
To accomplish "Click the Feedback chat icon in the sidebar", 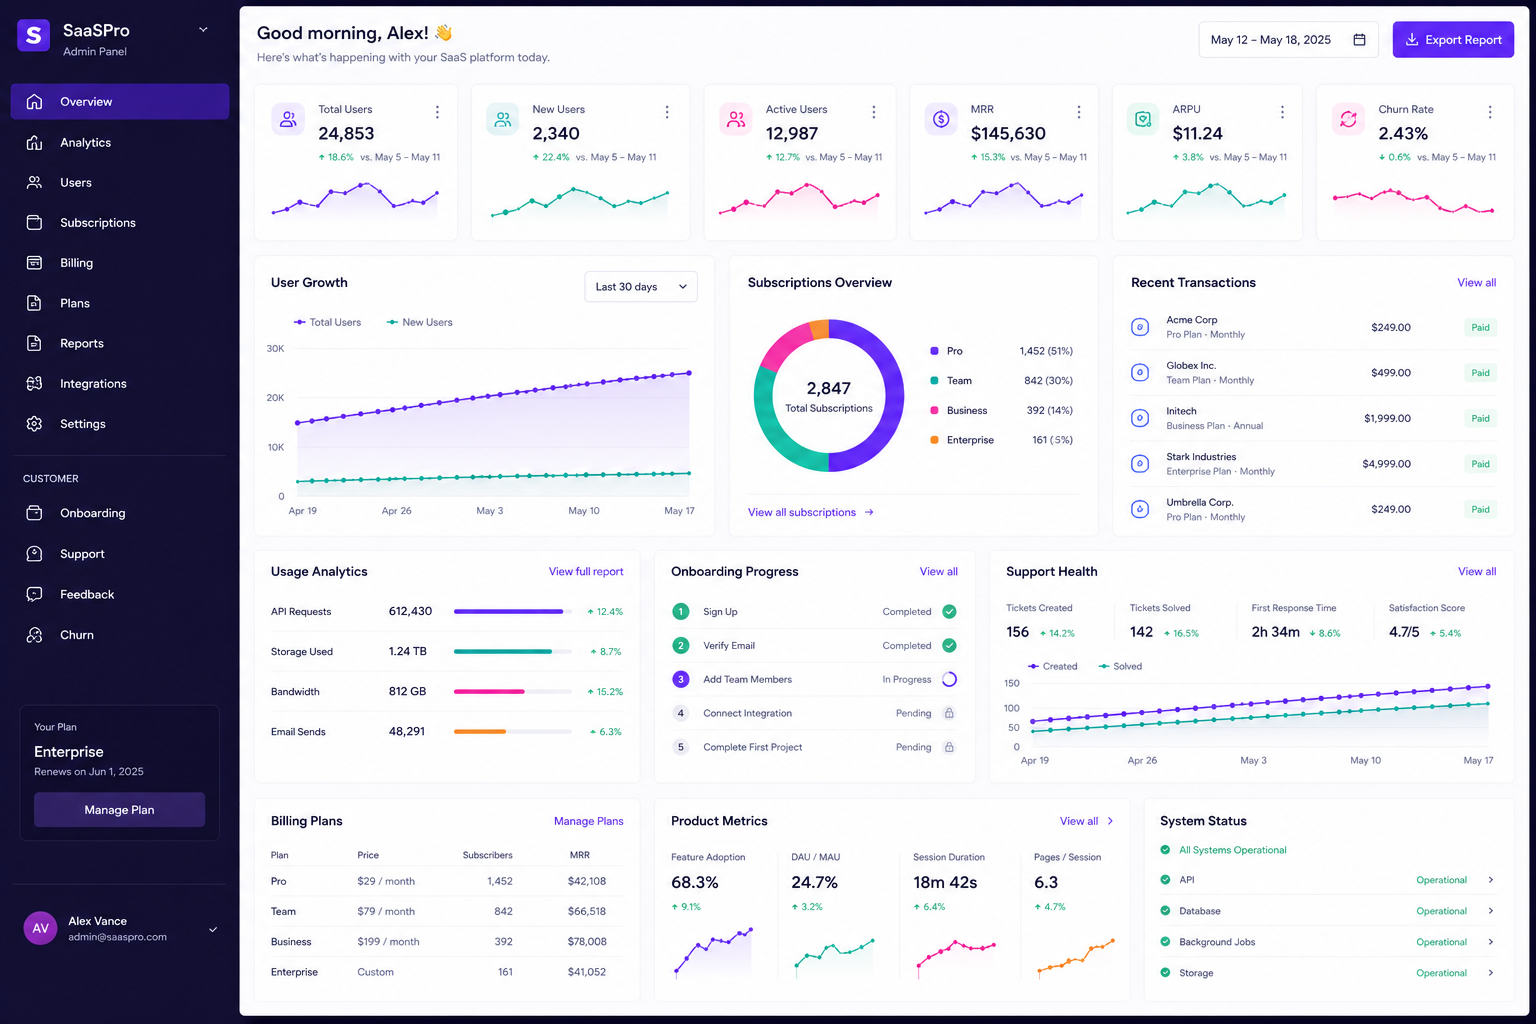I will [x=34, y=594].
